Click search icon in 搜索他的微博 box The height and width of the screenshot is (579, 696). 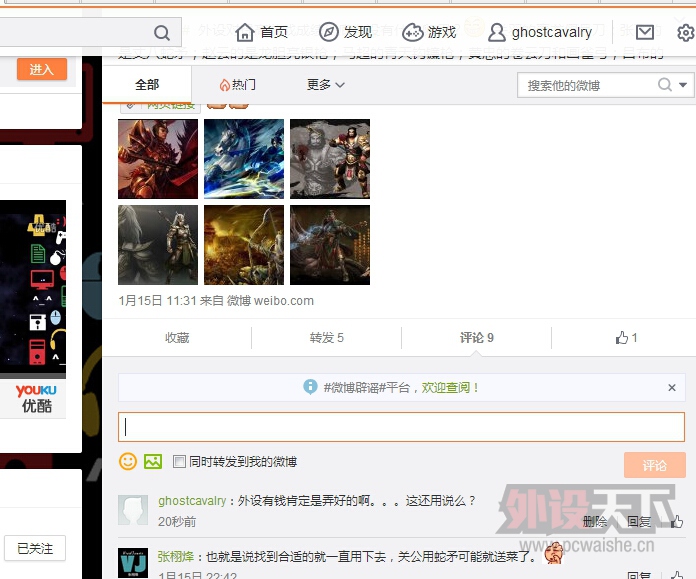coord(665,84)
